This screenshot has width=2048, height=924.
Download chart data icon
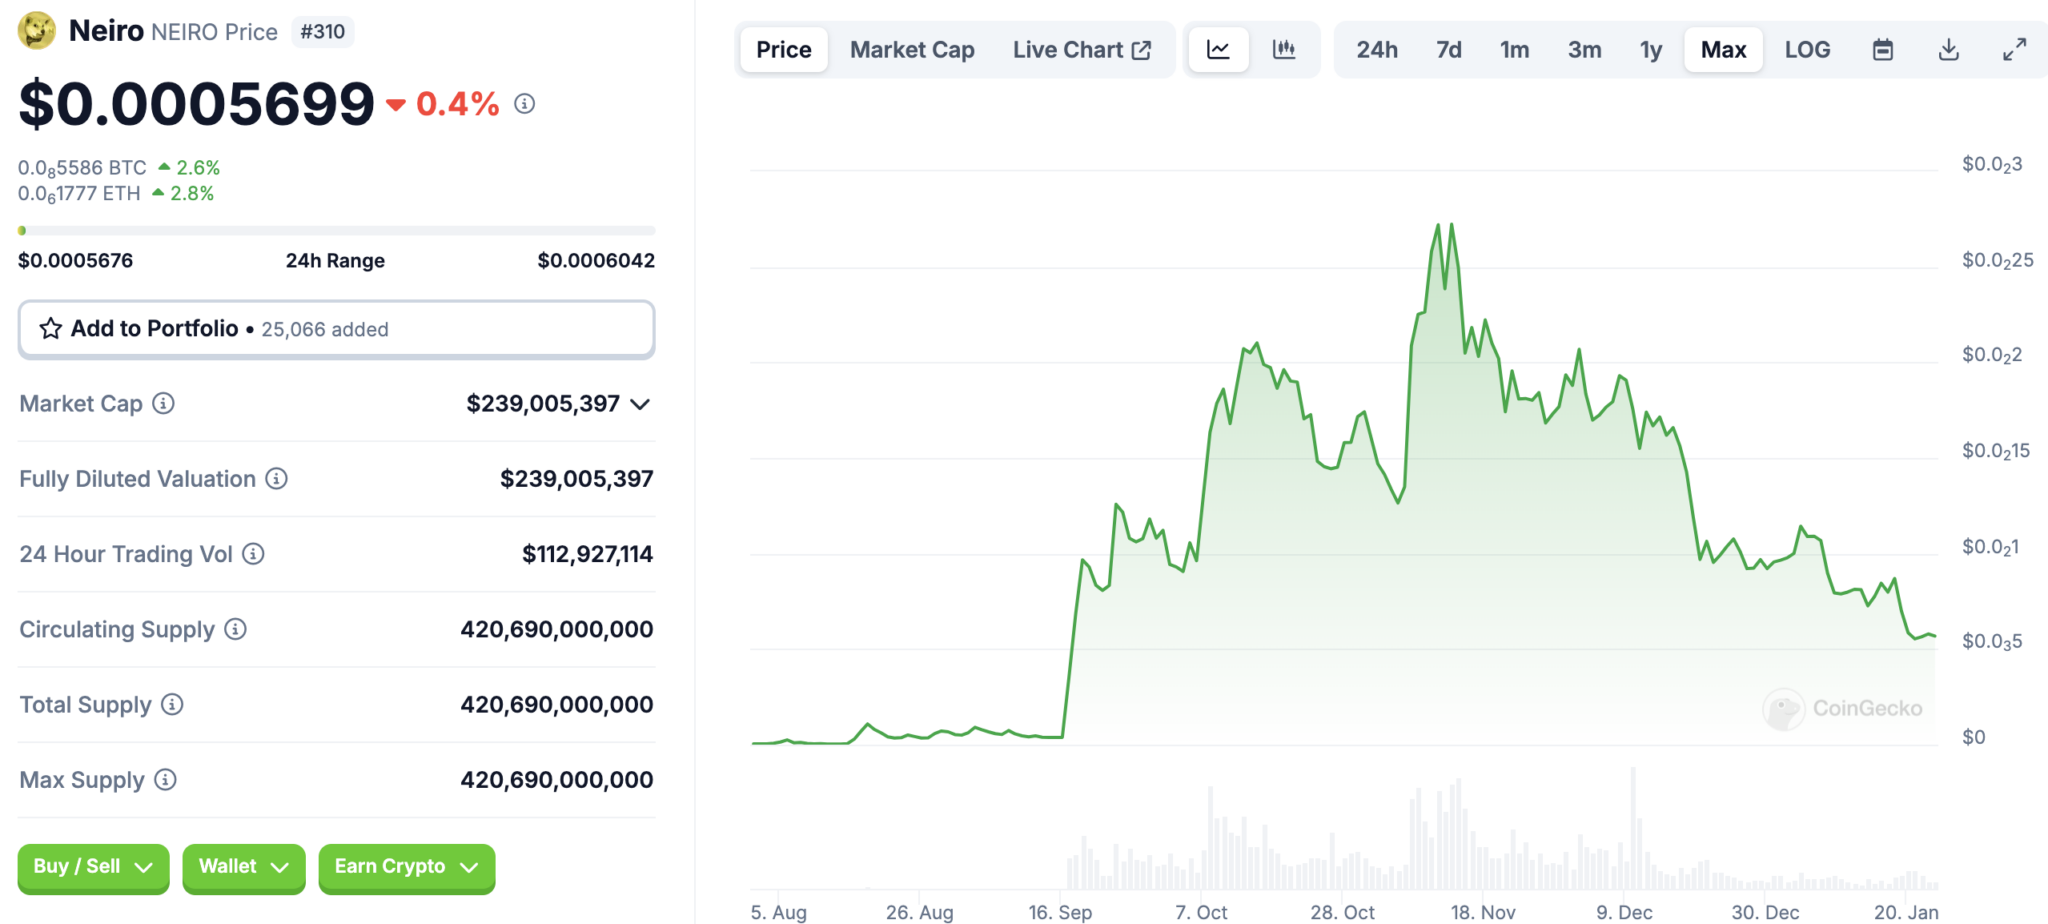[x=1949, y=49]
